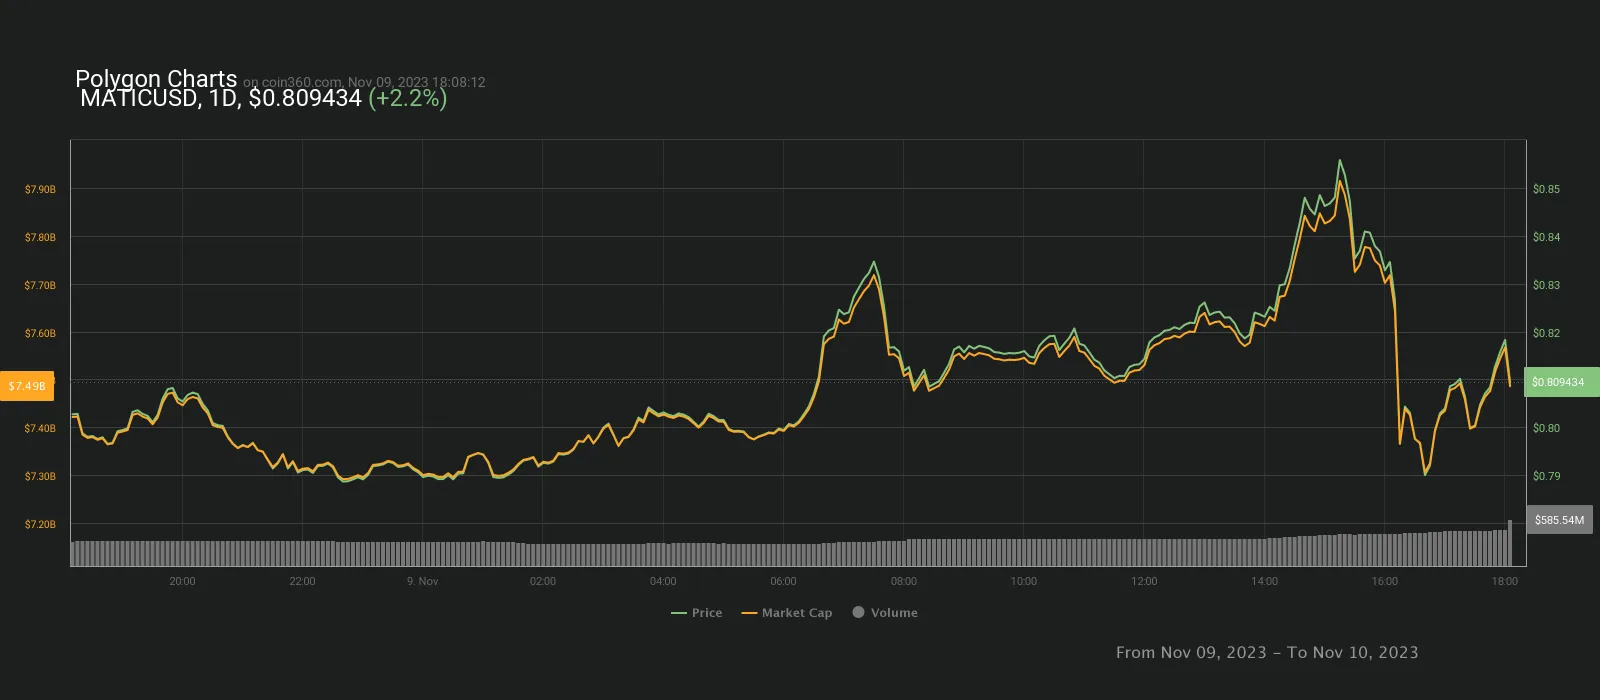The width and height of the screenshot is (1600, 700).
Task: Click the orange $7.49B market cap tag
Action: point(27,386)
